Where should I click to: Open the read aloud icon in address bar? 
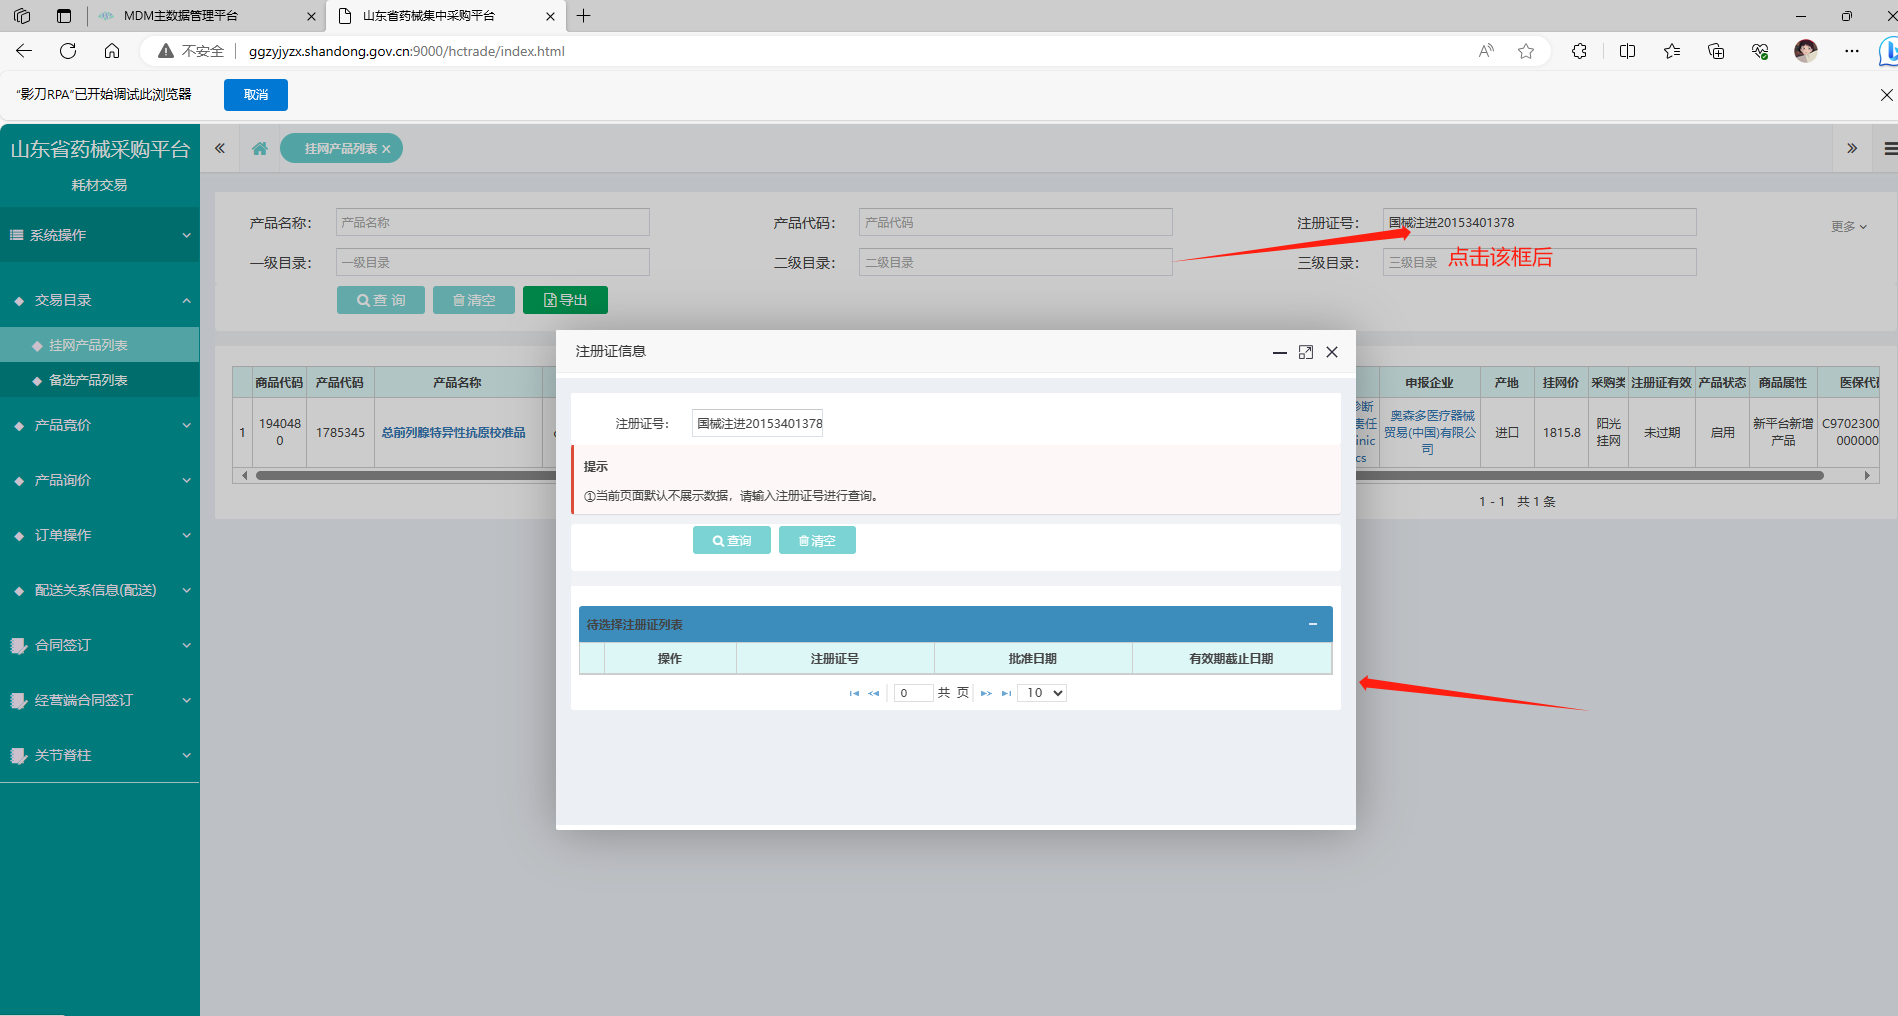[x=1486, y=51]
